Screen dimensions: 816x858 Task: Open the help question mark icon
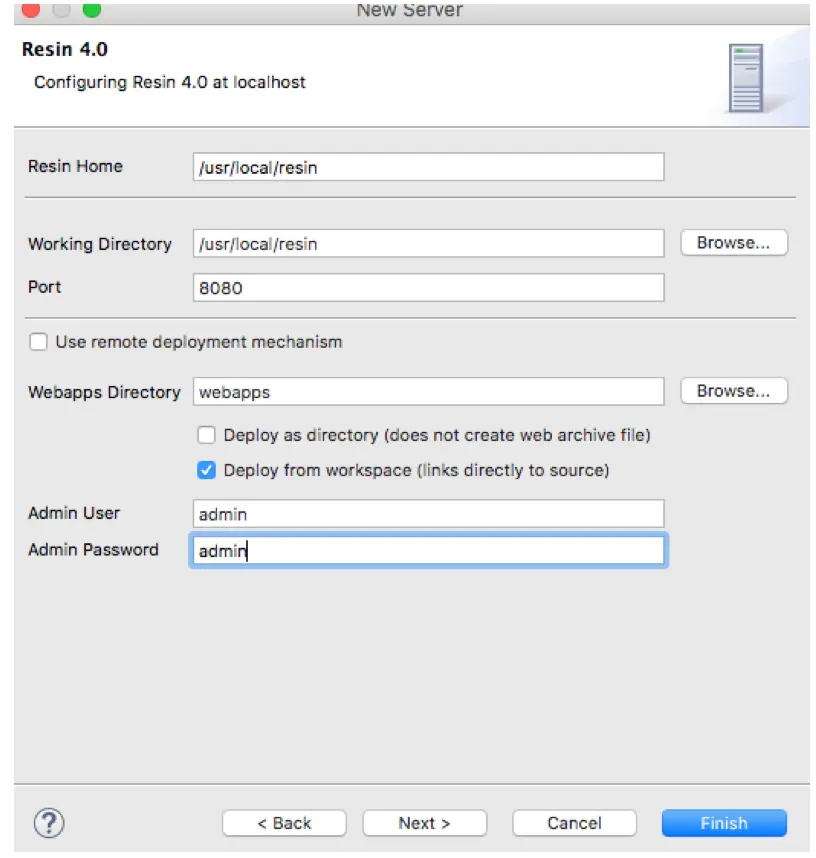pos(49,822)
